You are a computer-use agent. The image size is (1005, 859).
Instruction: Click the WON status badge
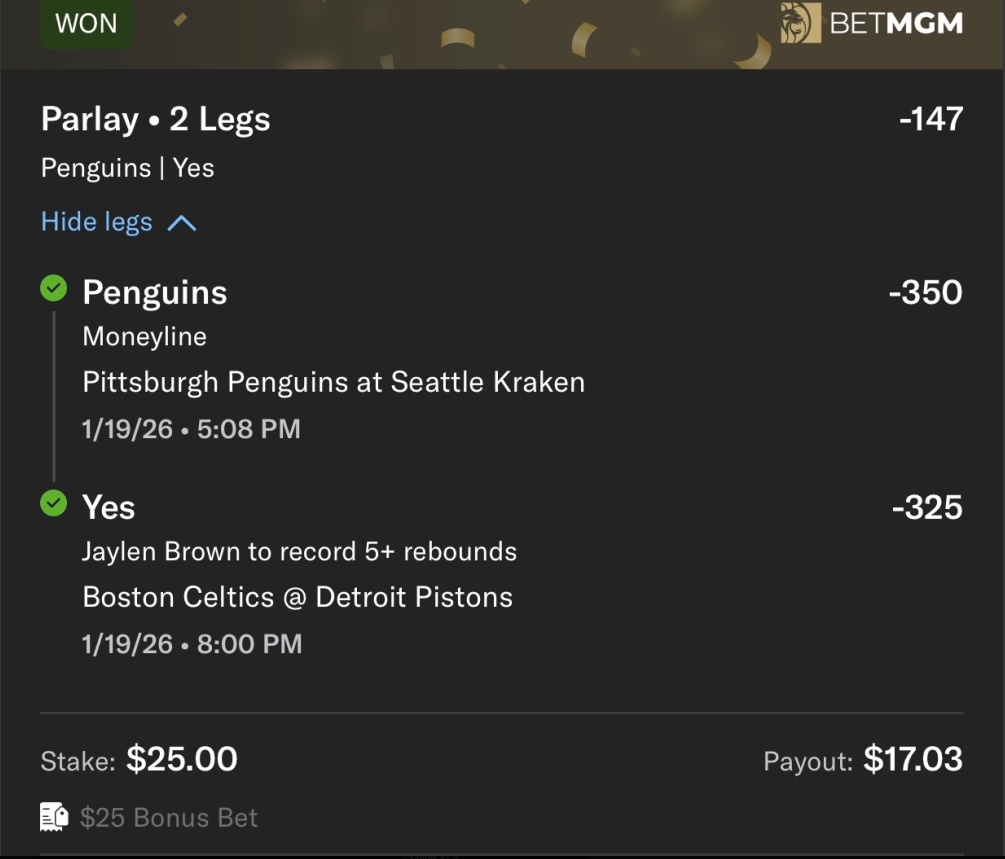[x=86, y=23]
